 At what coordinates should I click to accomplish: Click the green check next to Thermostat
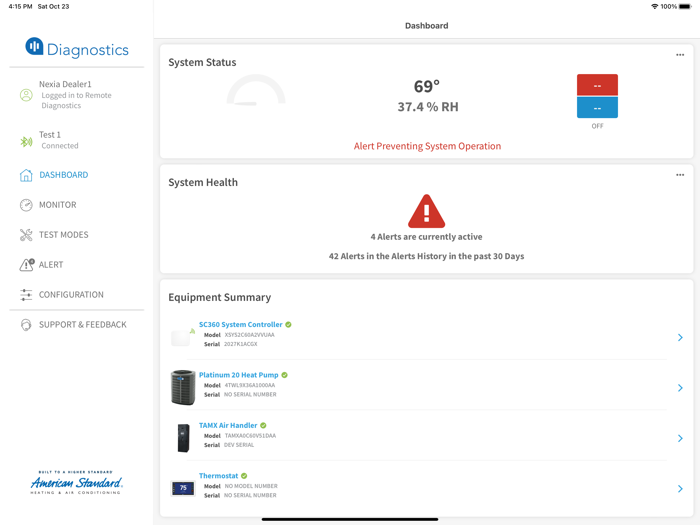[x=244, y=476]
